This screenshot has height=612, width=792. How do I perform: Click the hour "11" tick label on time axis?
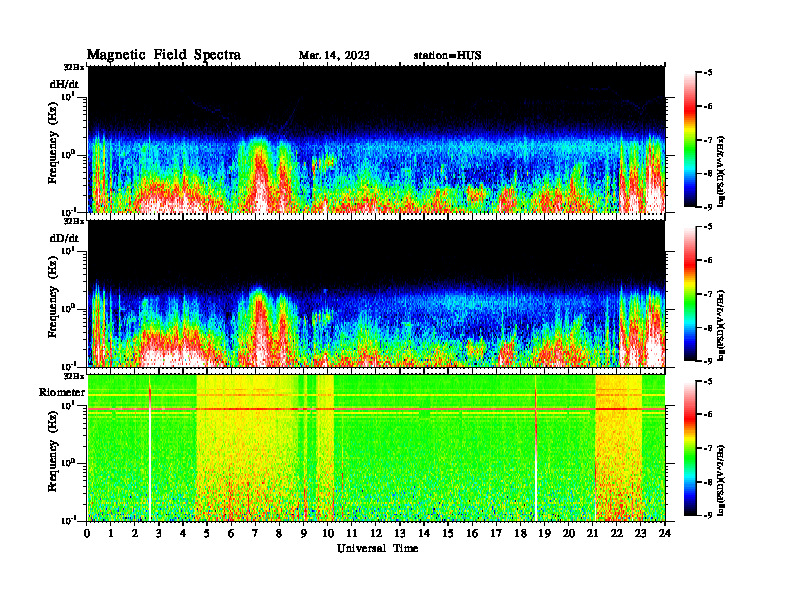(x=352, y=533)
